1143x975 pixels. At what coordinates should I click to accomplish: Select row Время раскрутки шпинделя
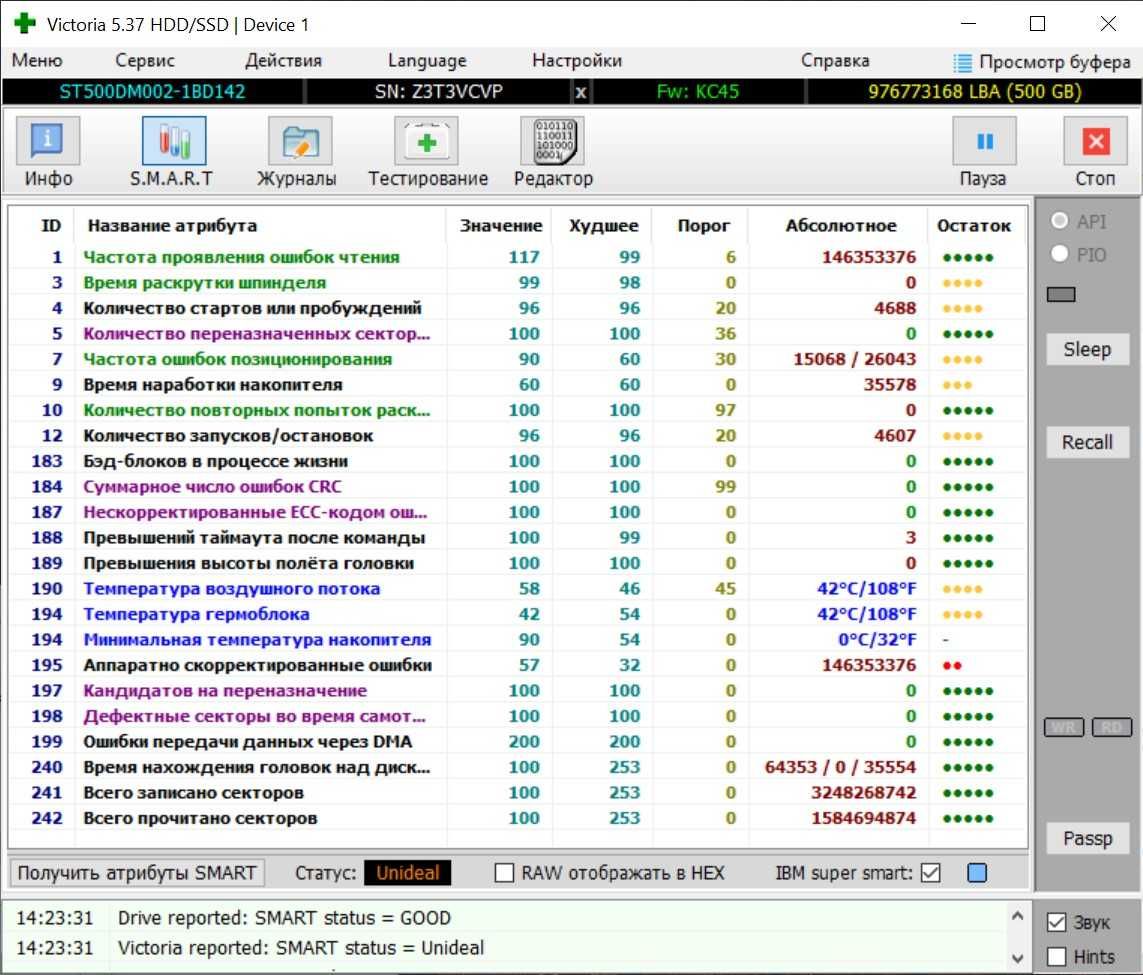[518, 283]
